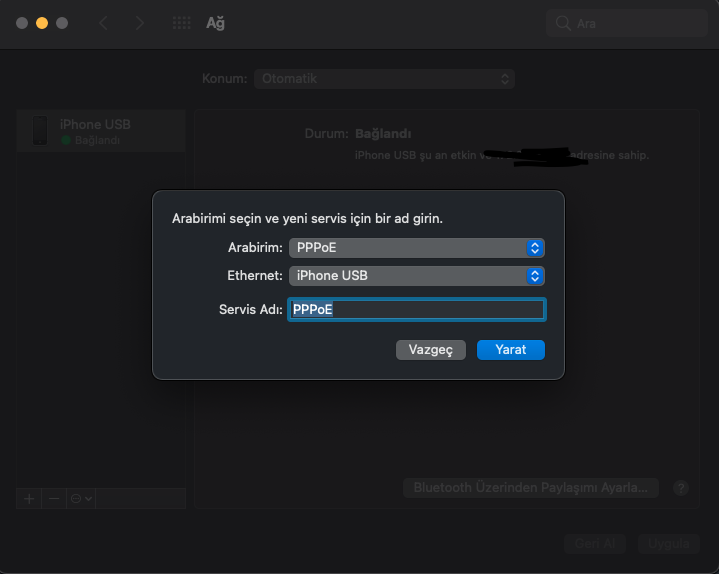Remove service with minus button

pos(54,498)
